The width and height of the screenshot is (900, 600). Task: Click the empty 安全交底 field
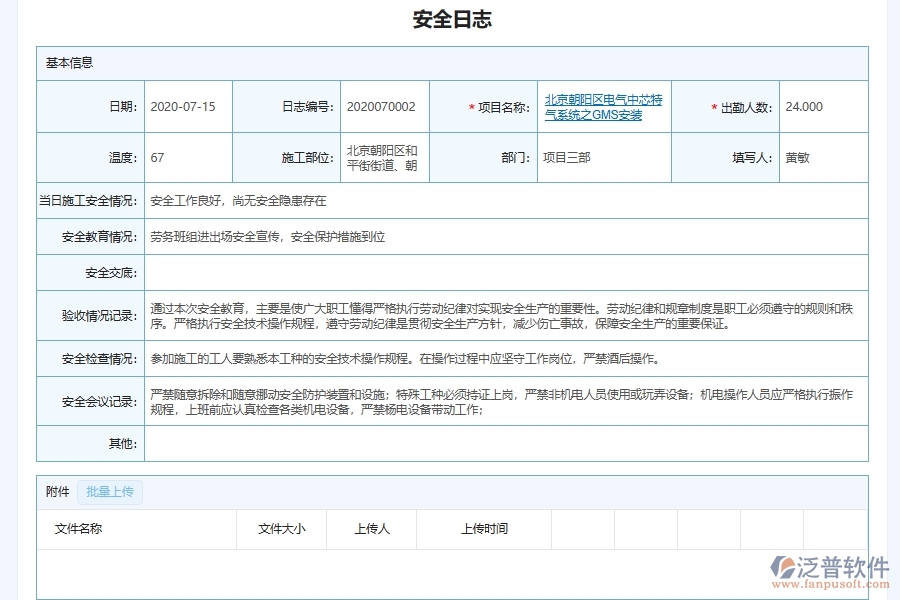pyautogui.click(x=500, y=272)
